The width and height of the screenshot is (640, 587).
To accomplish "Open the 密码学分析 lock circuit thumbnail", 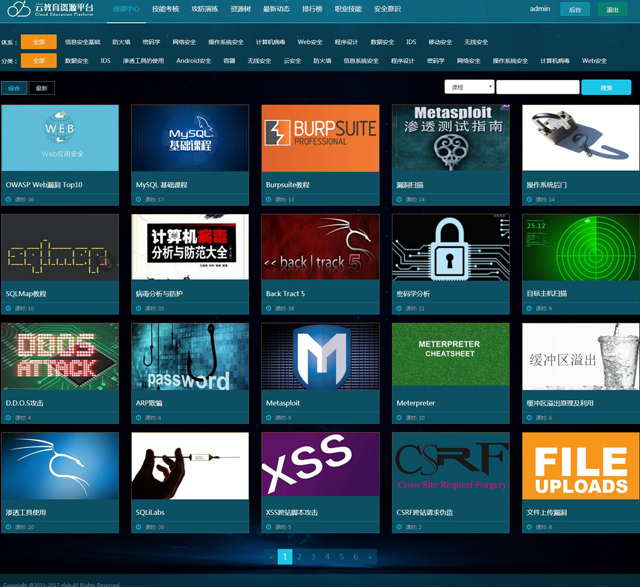I will click(451, 247).
